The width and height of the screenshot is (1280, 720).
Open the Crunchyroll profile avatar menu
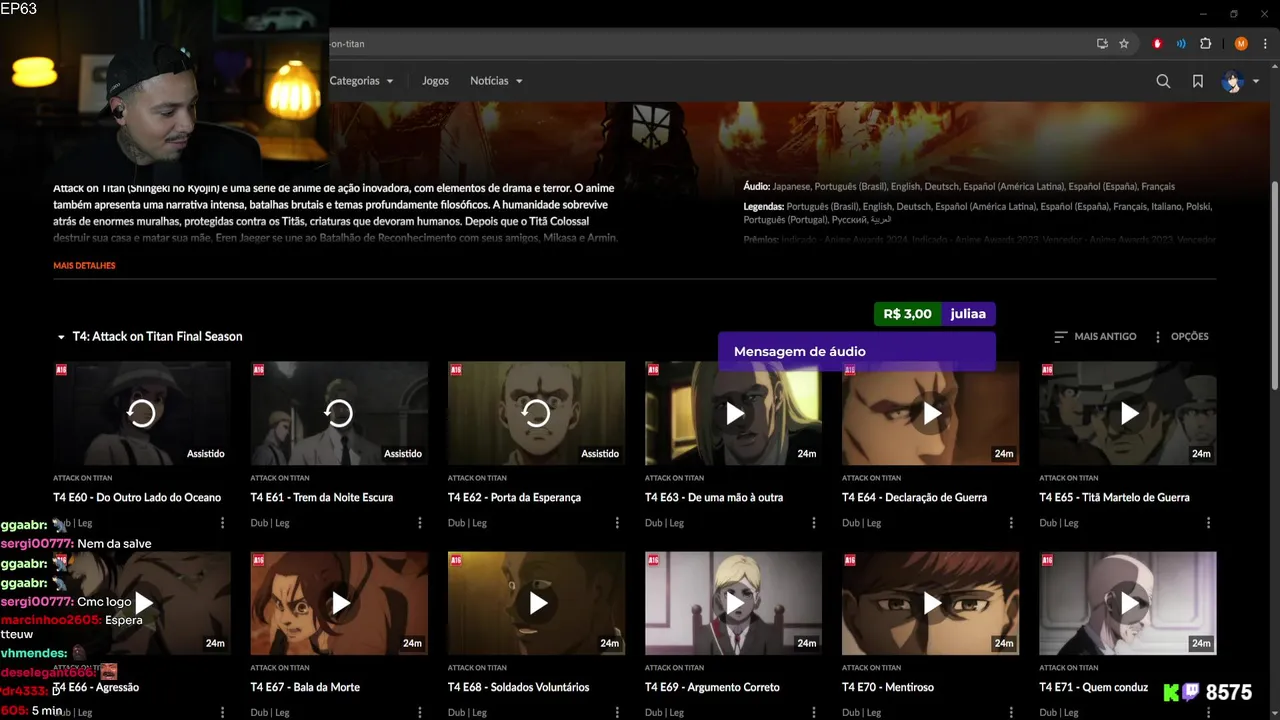pyautogui.click(x=1239, y=81)
